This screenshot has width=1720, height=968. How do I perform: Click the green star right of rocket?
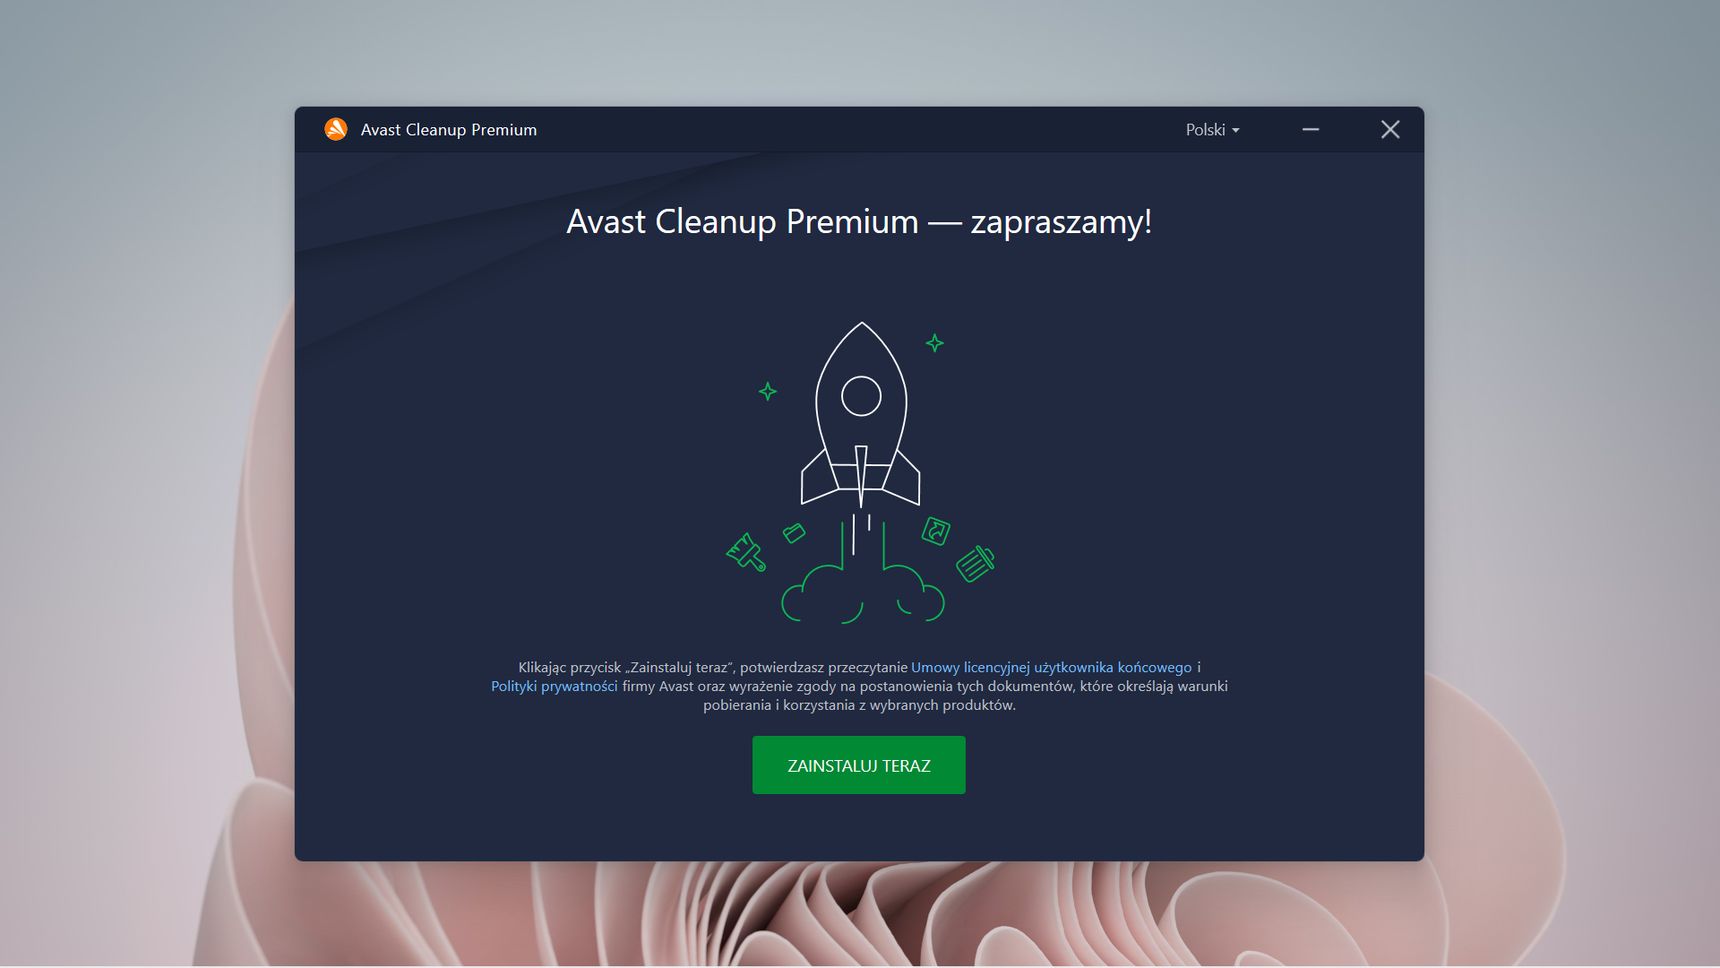click(x=935, y=343)
